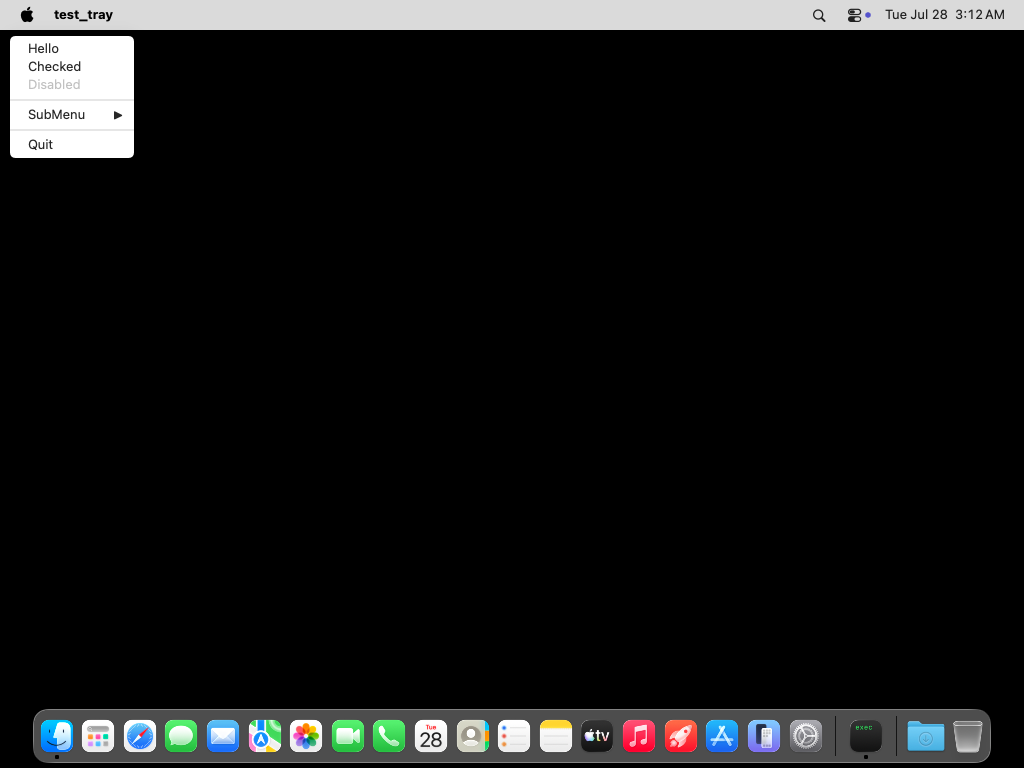1024x768 pixels.
Task: Launch Apple TV from the Dock
Action: (597, 736)
